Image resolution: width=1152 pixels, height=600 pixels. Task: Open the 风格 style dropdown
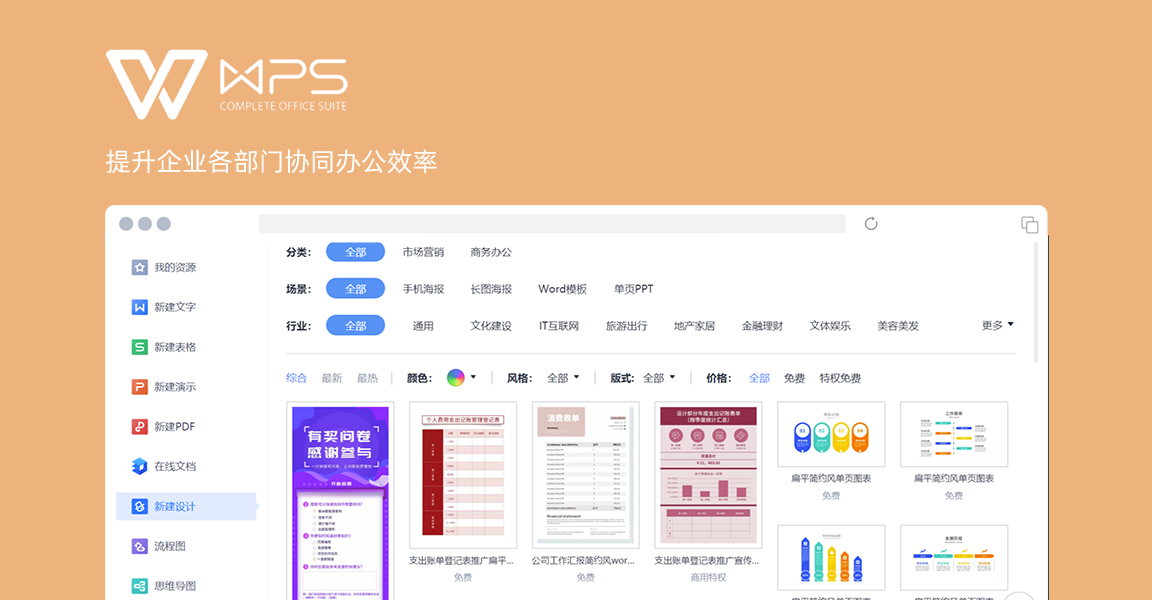561,378
